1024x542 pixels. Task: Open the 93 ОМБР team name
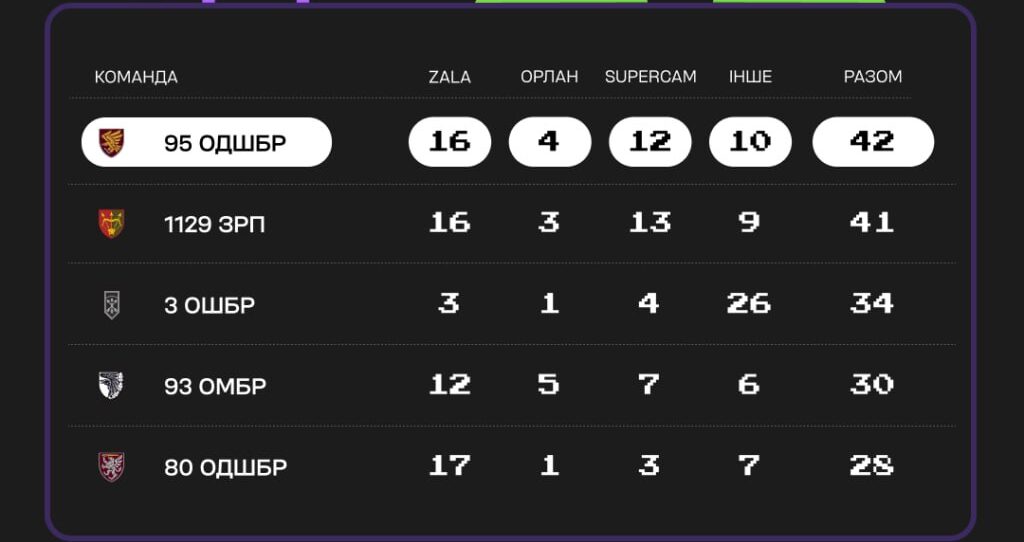click(x=215, y=386)
